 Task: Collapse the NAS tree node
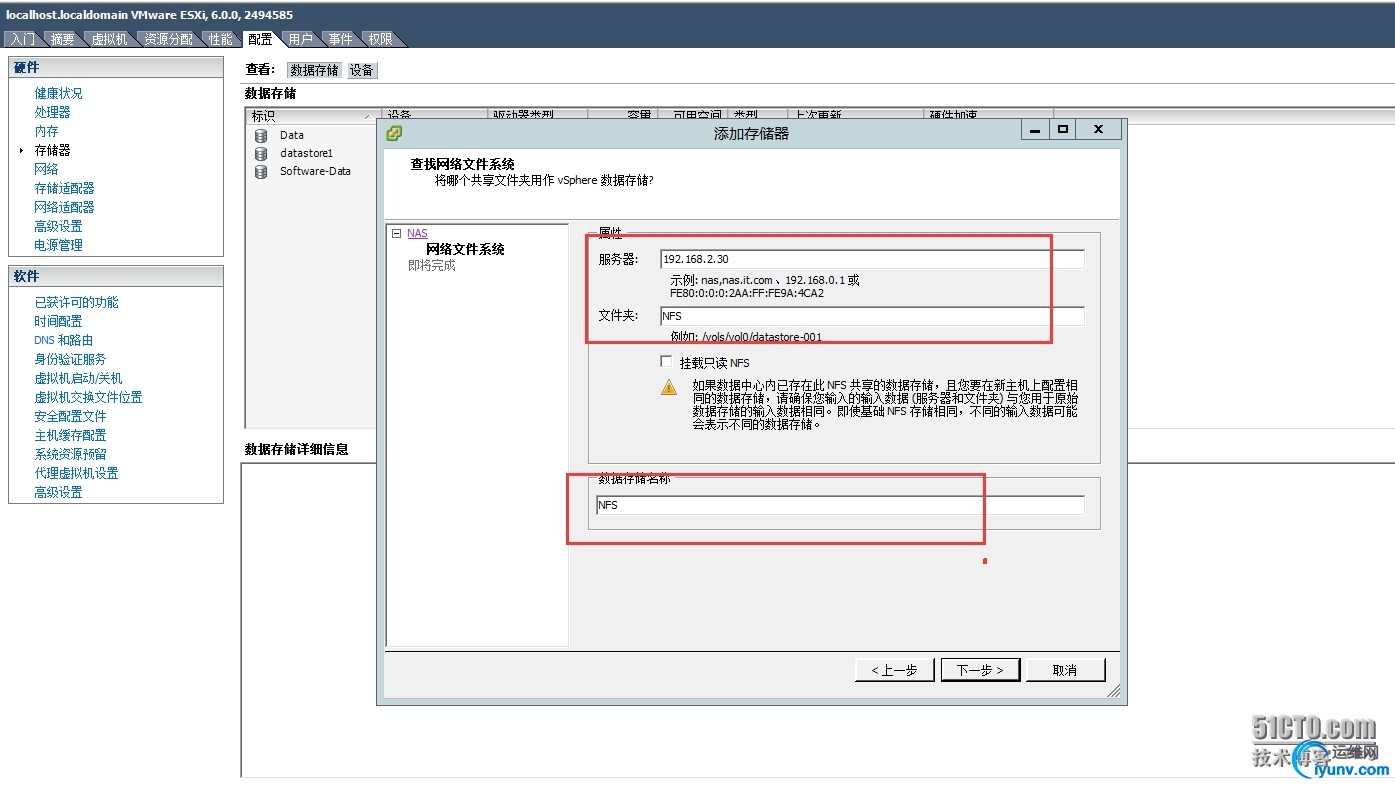pos(396,233)
